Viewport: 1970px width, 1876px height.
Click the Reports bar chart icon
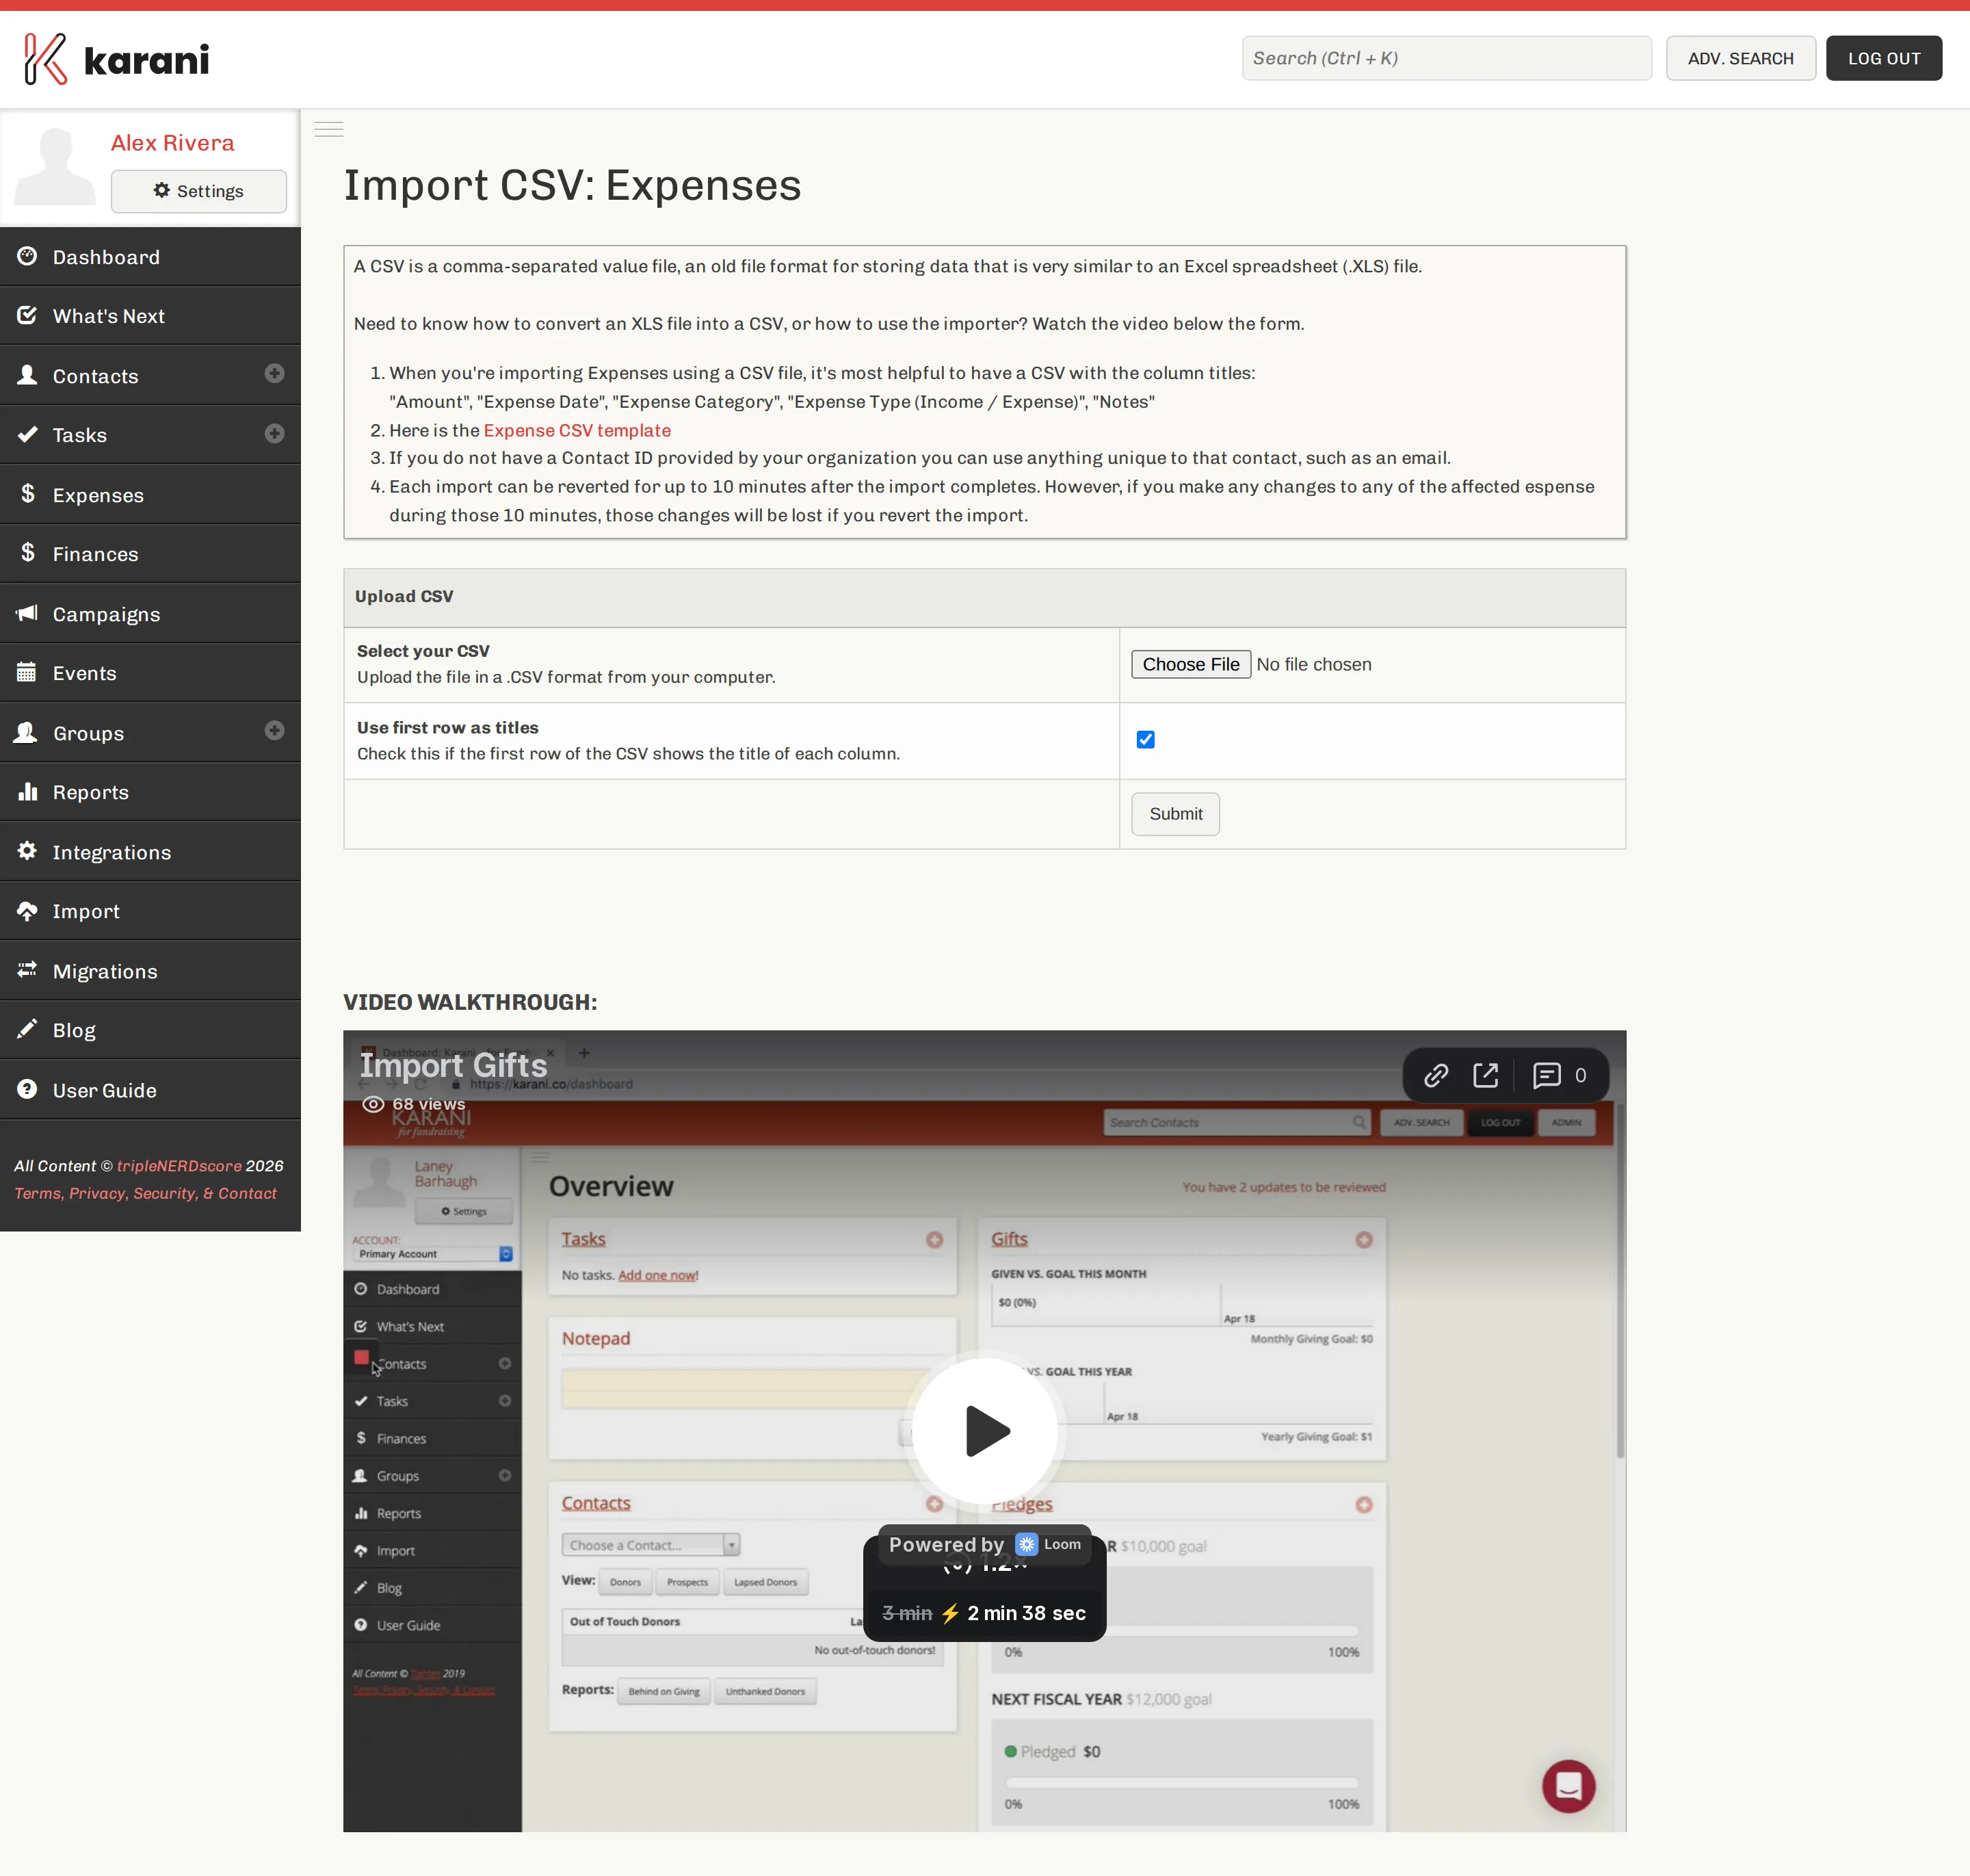[27, 791]
